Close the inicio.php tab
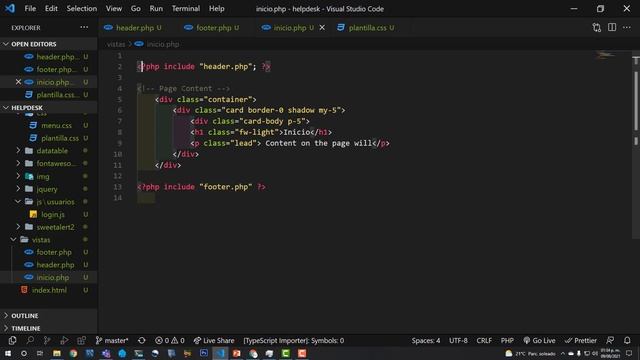Screen dimensions: 640x360 (322, 28)
